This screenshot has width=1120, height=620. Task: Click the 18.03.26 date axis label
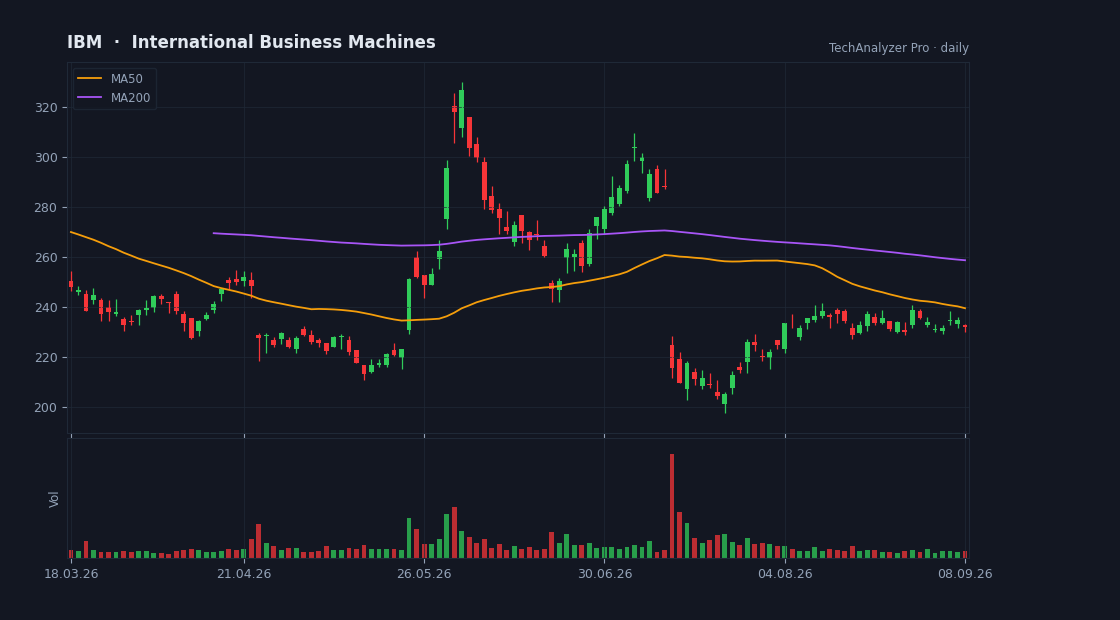[71, 574]
